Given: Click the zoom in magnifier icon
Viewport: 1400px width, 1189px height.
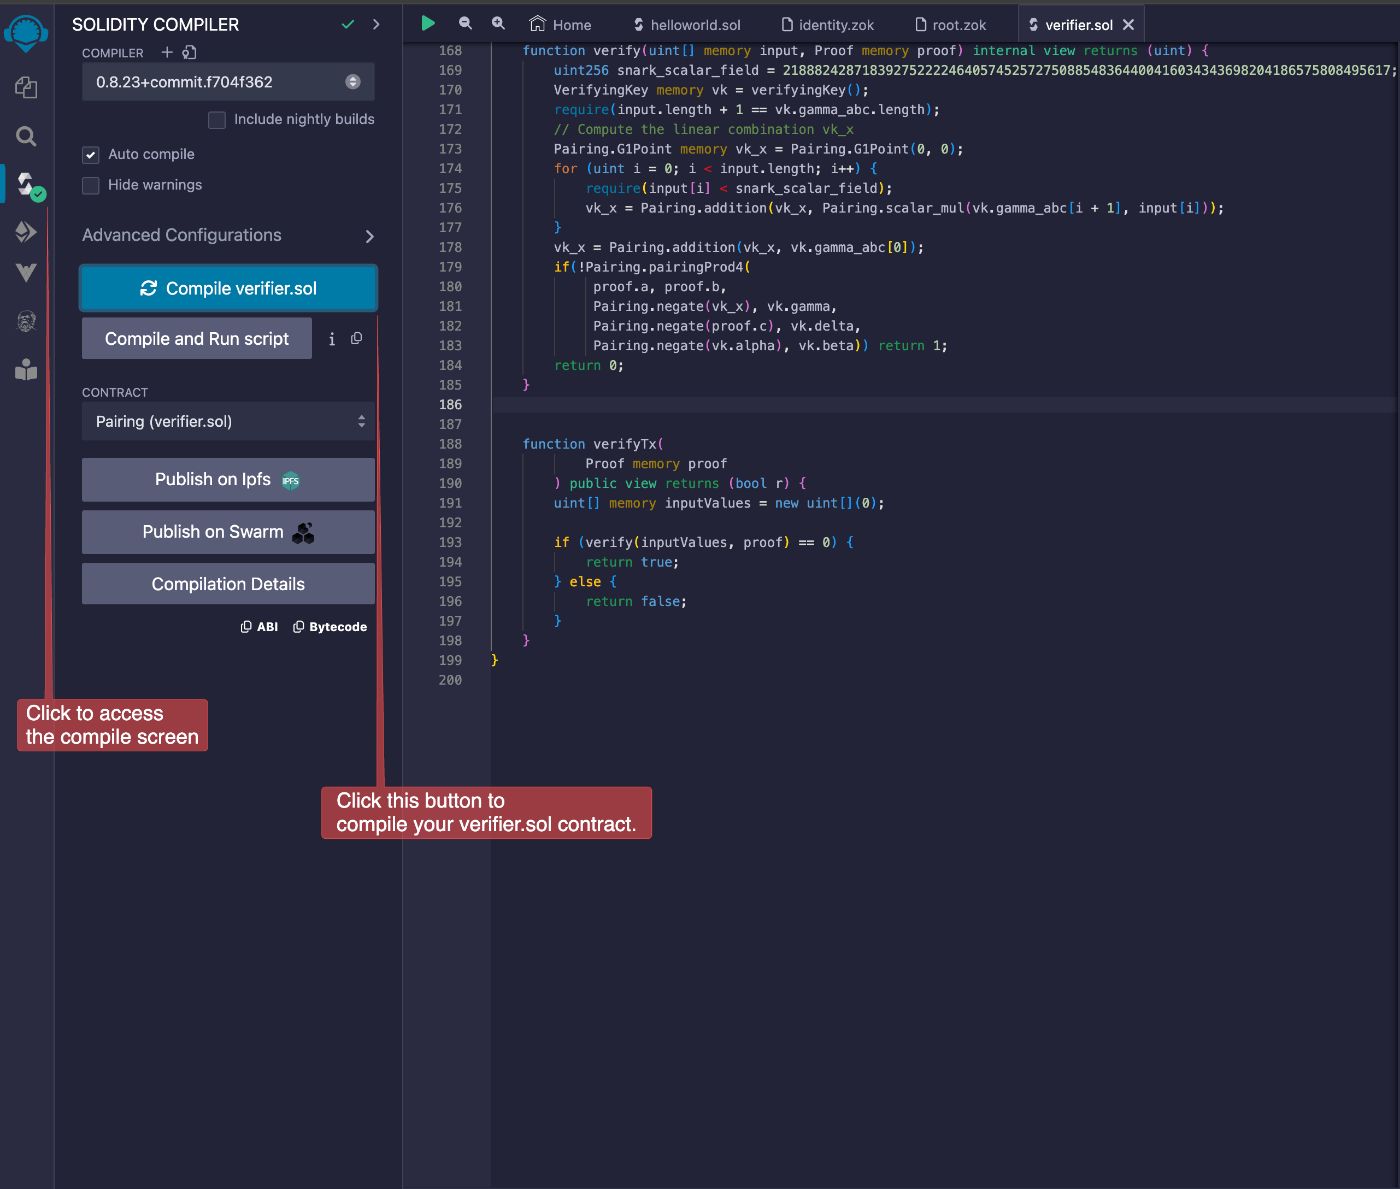Looking at the screenshot, I should (498, 23).
